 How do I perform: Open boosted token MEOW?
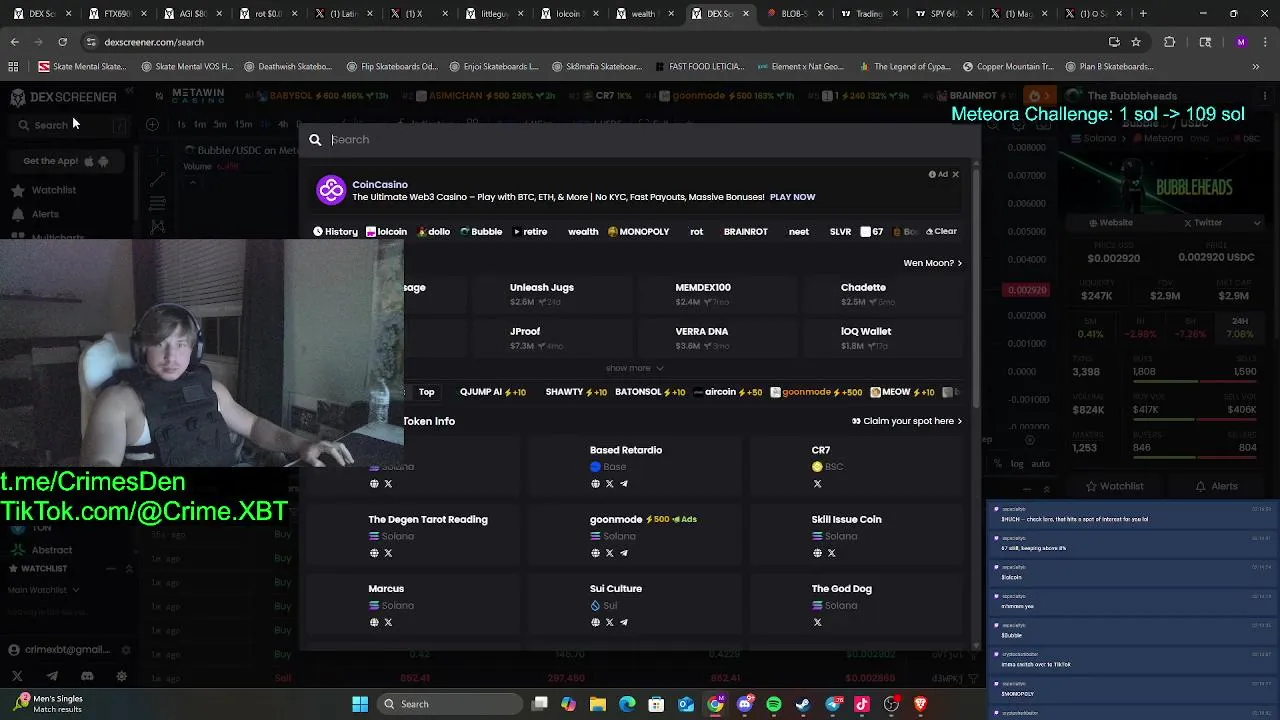coord(902,392)
